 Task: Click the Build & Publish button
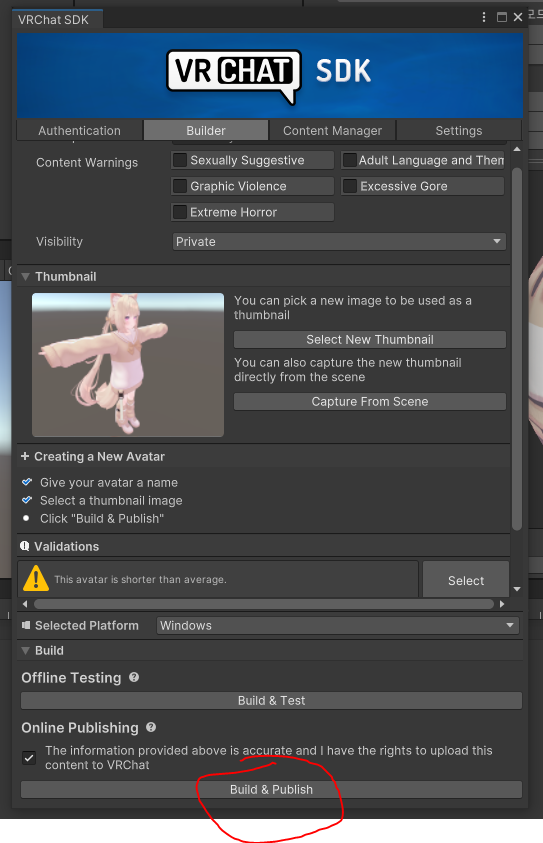tap(272, 789)
